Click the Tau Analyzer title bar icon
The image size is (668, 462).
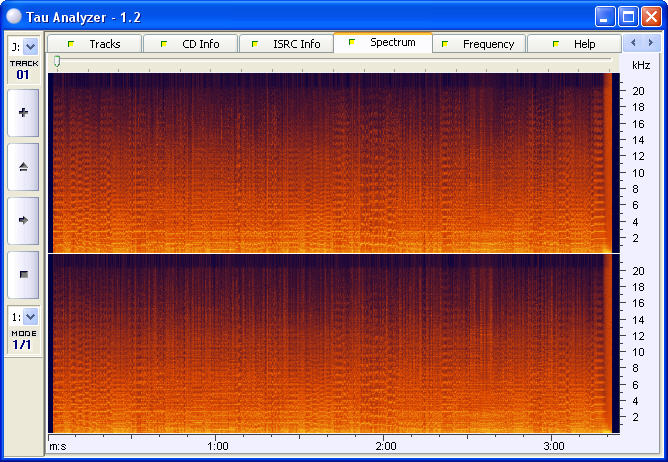[14, 16]
